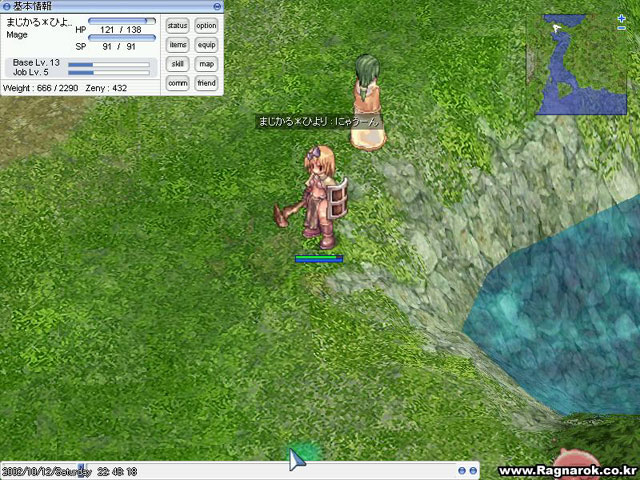This screenshot has width=640, height=480.
Task: Open the items inventory
Action: tap(178, 45)
